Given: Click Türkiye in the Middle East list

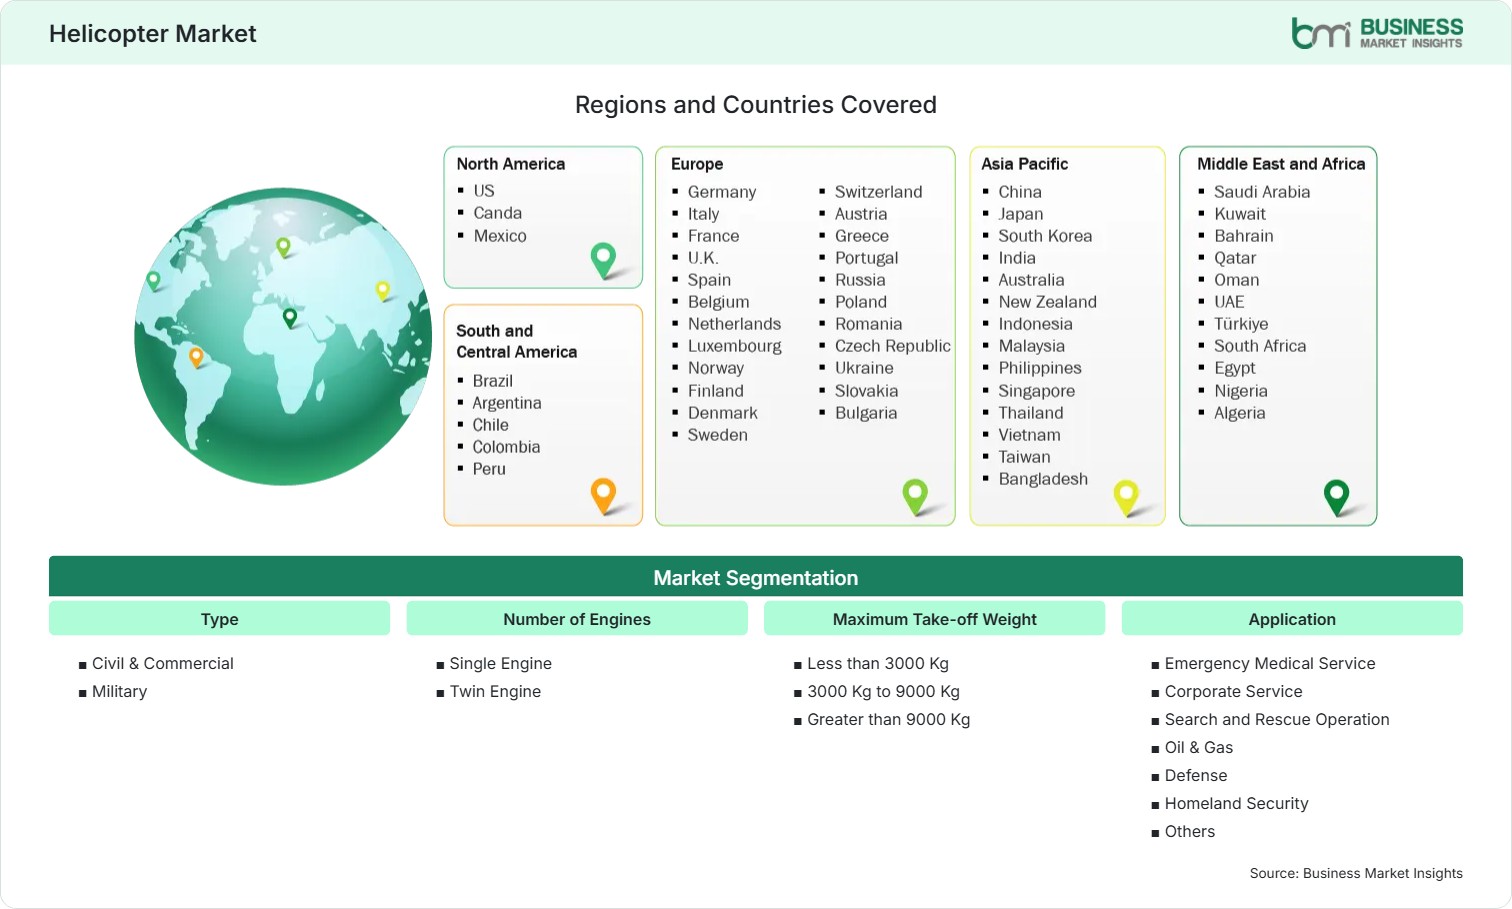Looking at the screenshot, I should tap(1241, 324).
